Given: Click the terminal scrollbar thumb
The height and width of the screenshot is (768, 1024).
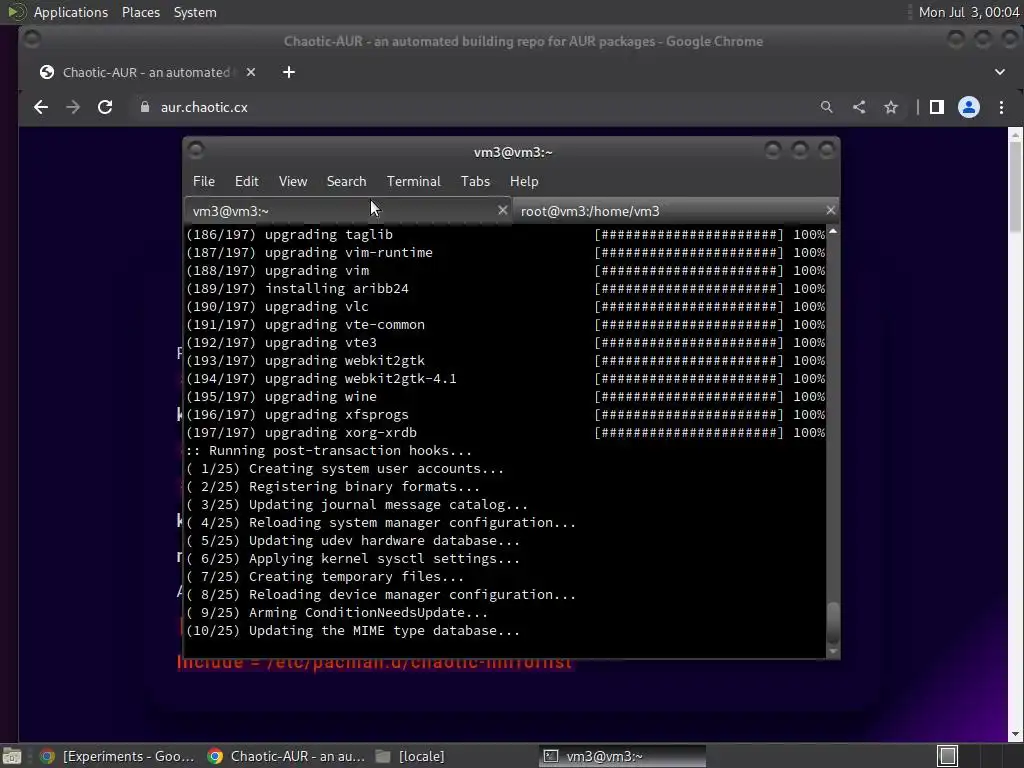Looking at the screenshot, I should [833, 622].
